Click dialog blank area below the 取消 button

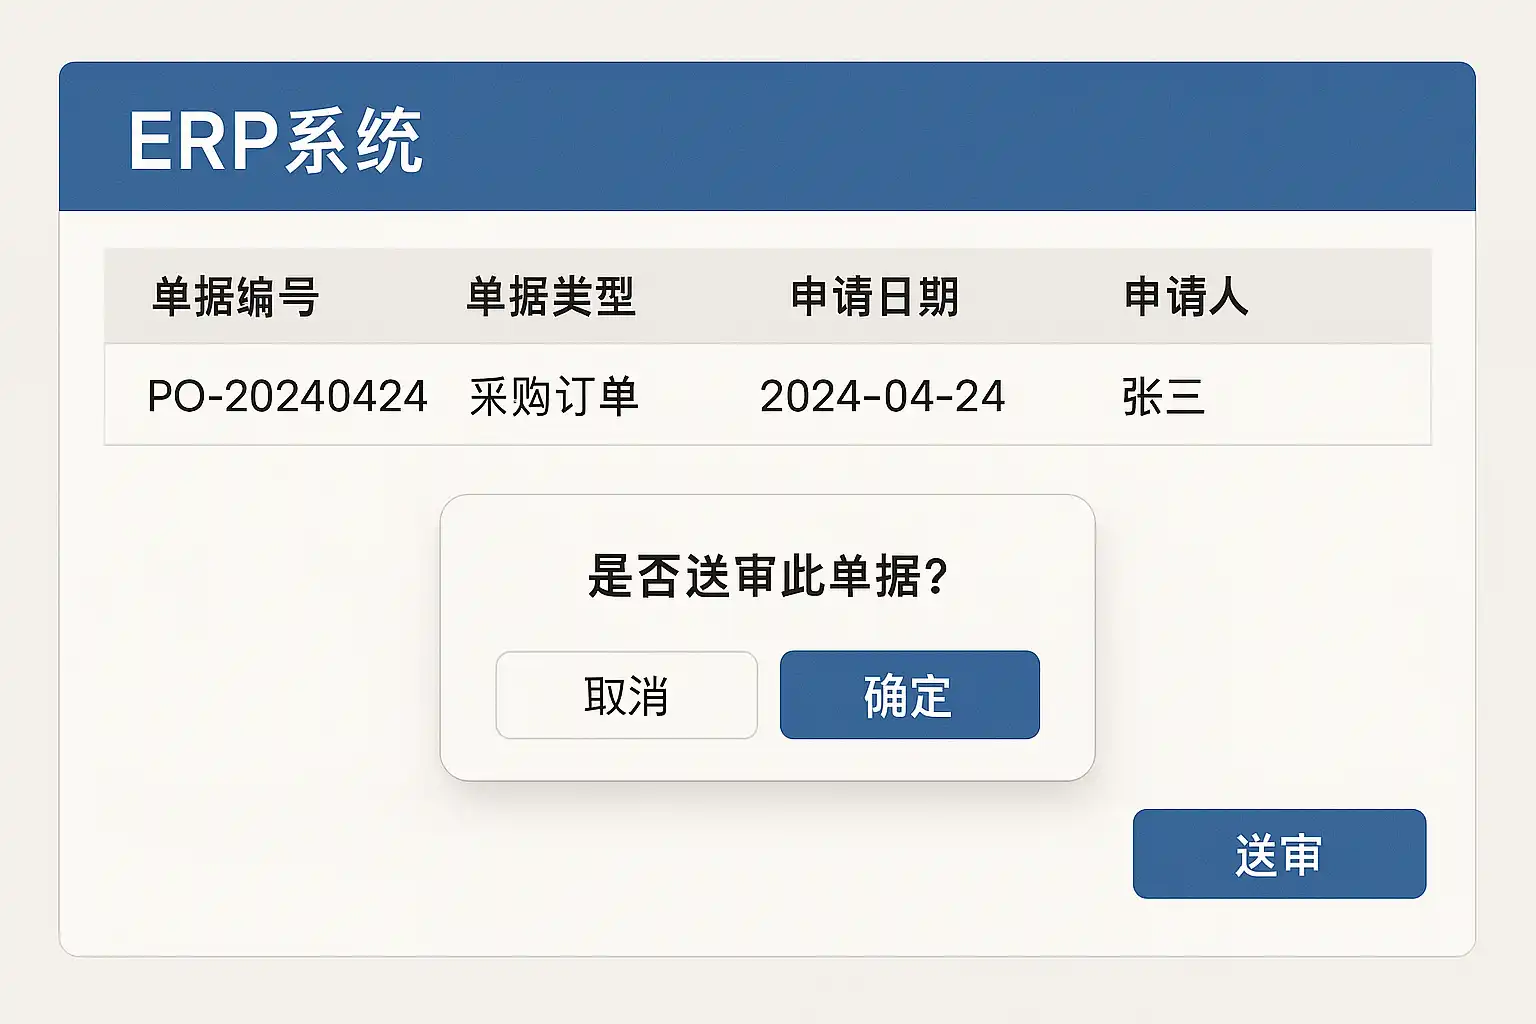pyautogui.click(x=626, y=759)
